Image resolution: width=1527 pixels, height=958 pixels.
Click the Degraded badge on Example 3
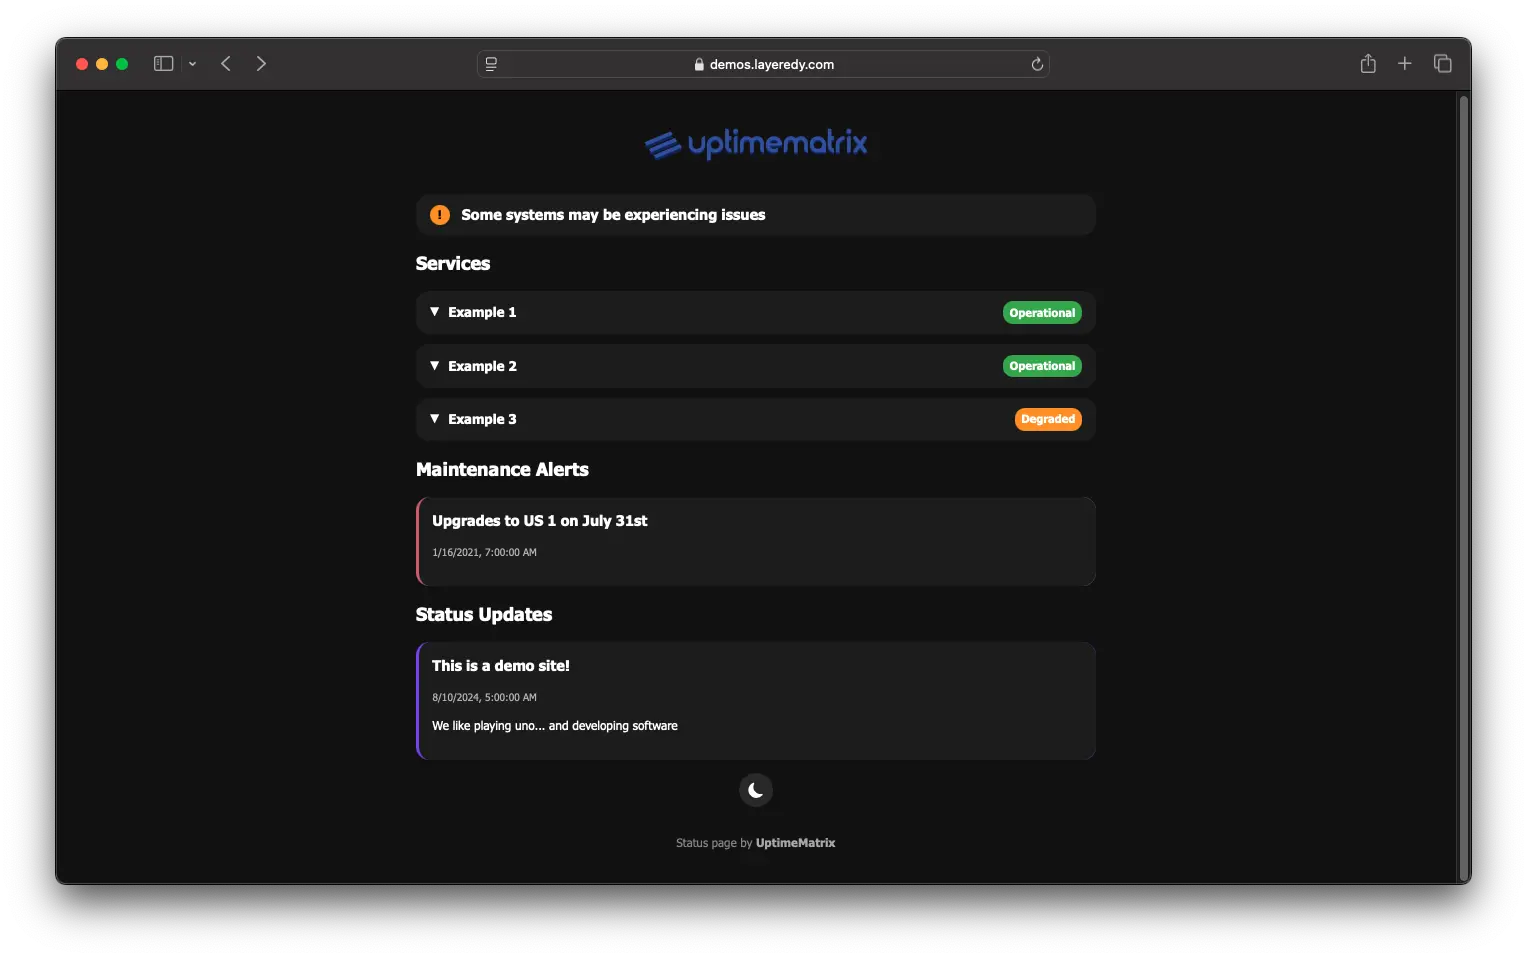click(1048, 419)
